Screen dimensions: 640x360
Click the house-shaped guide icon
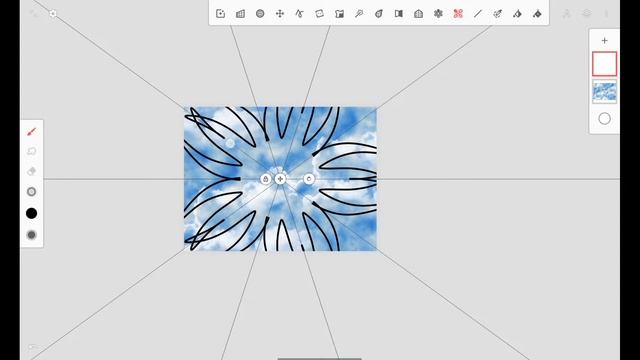tap(418, 13)
